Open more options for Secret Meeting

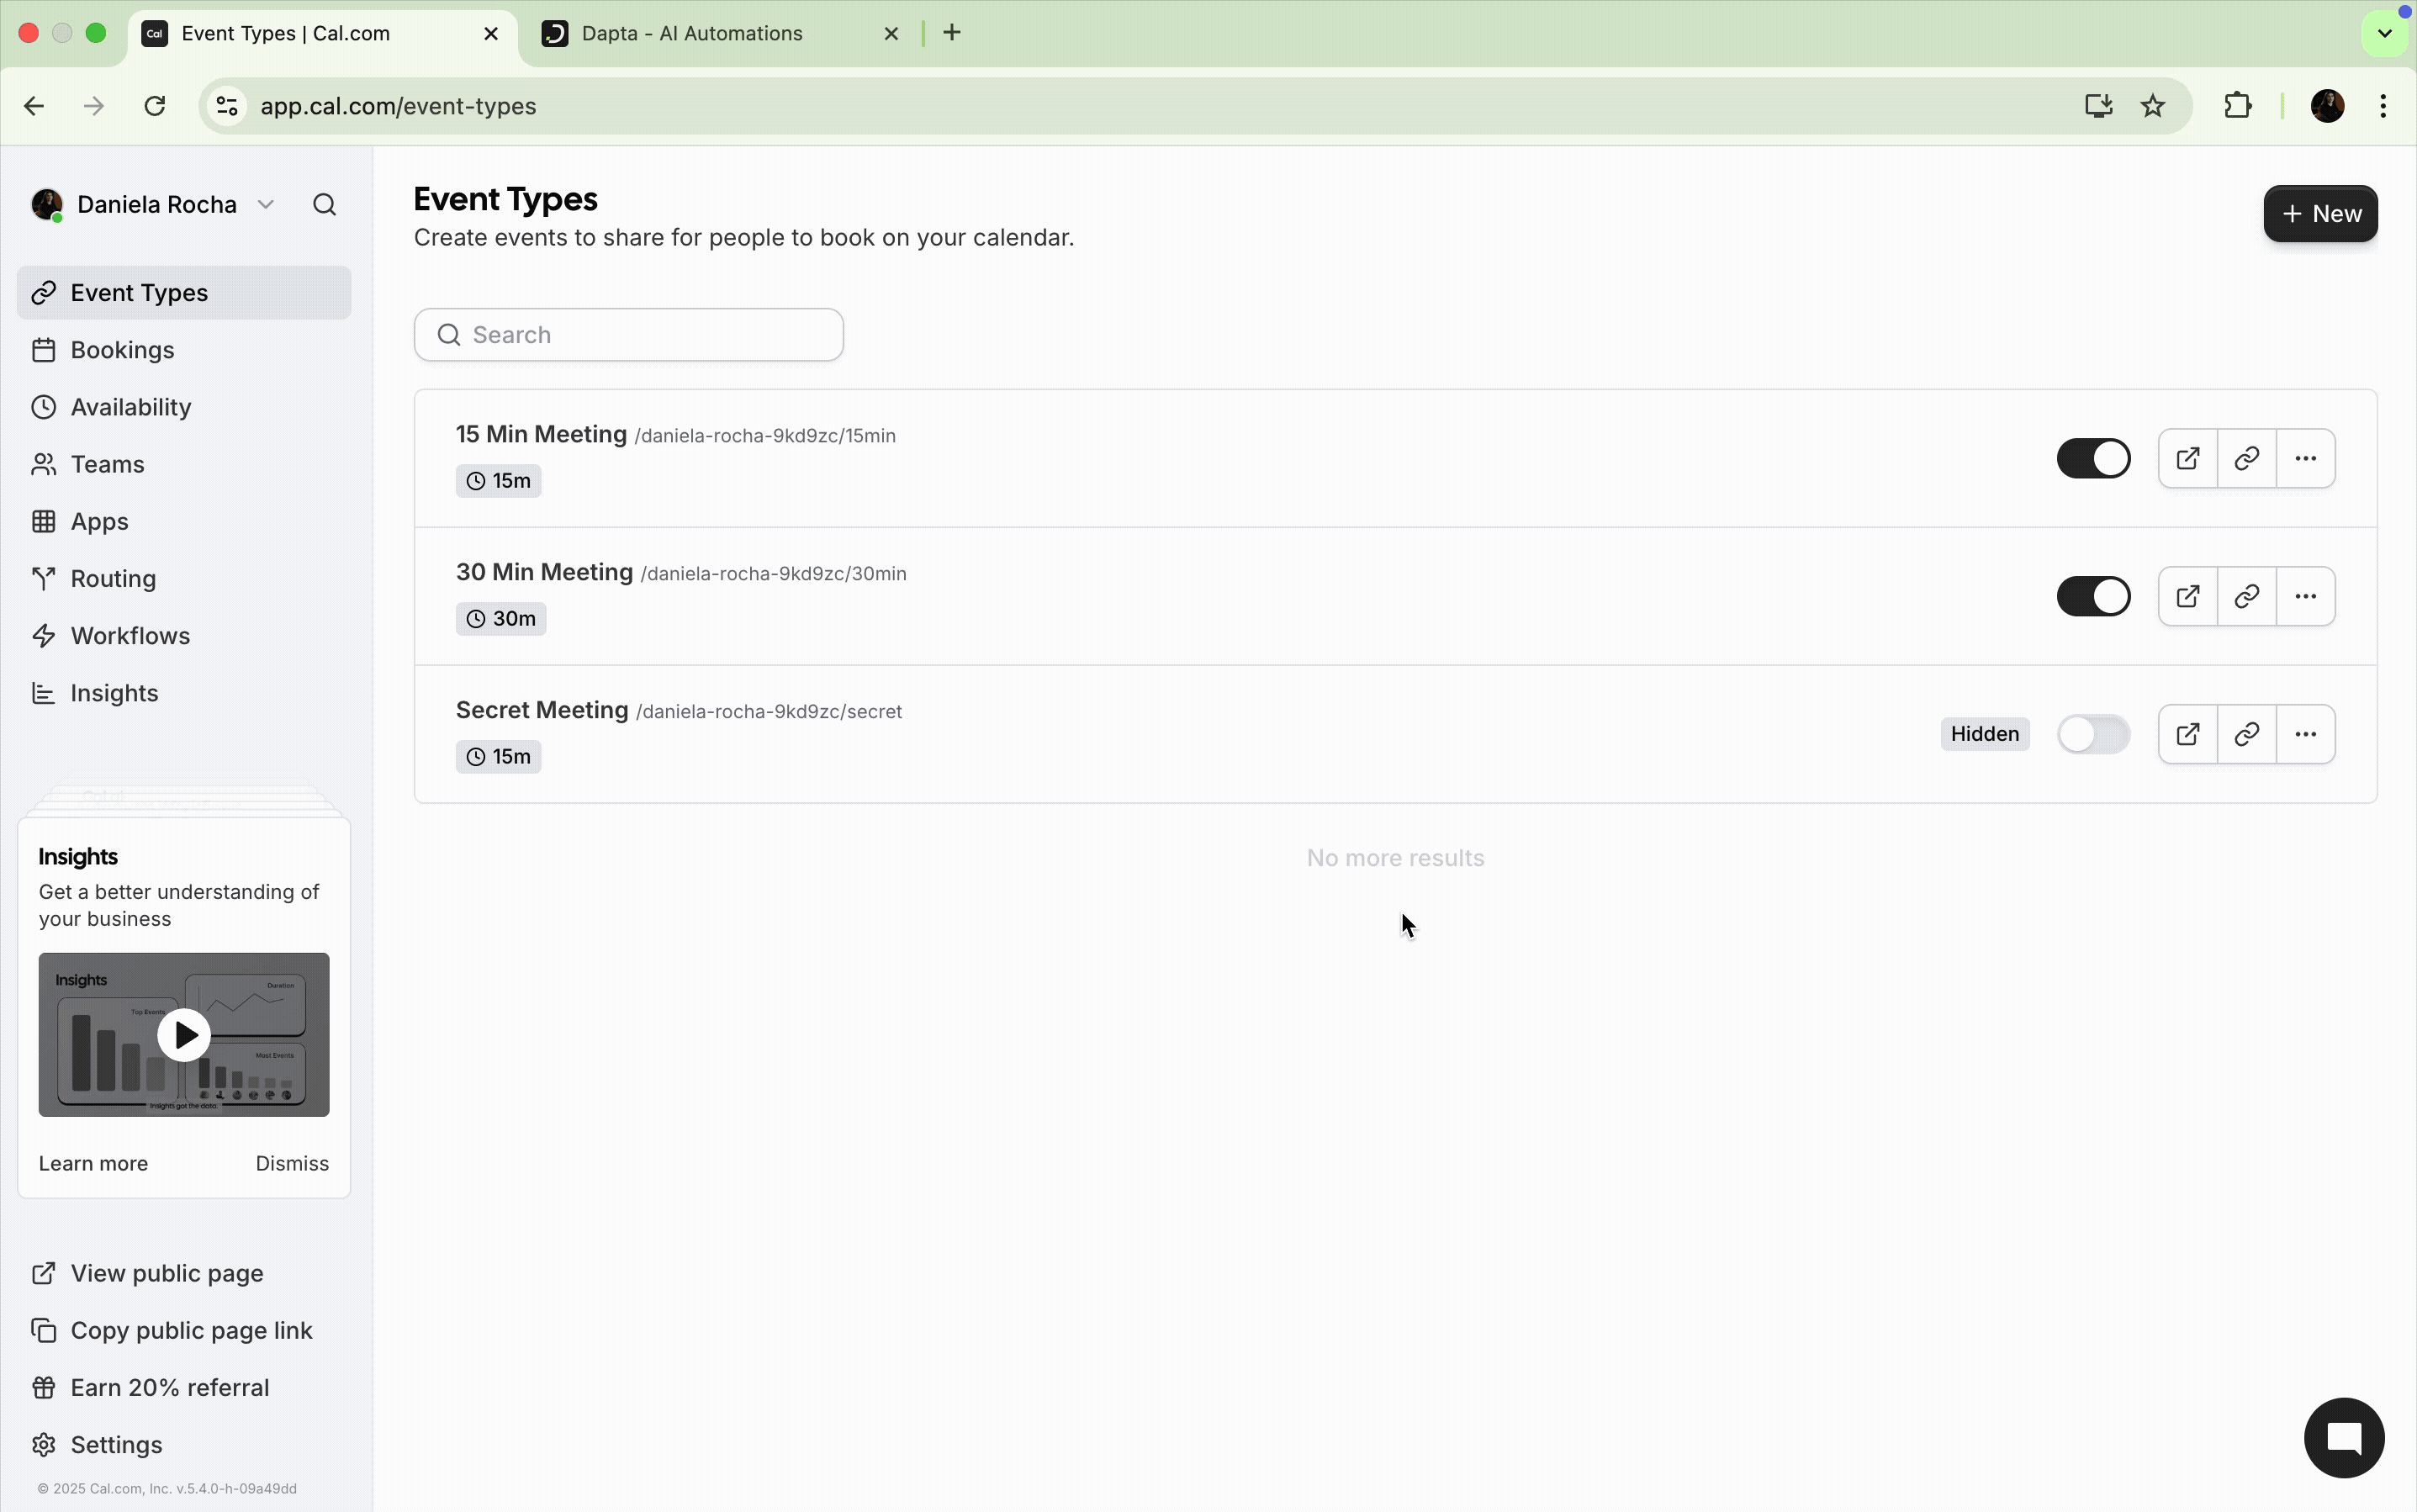point(2305,735)
